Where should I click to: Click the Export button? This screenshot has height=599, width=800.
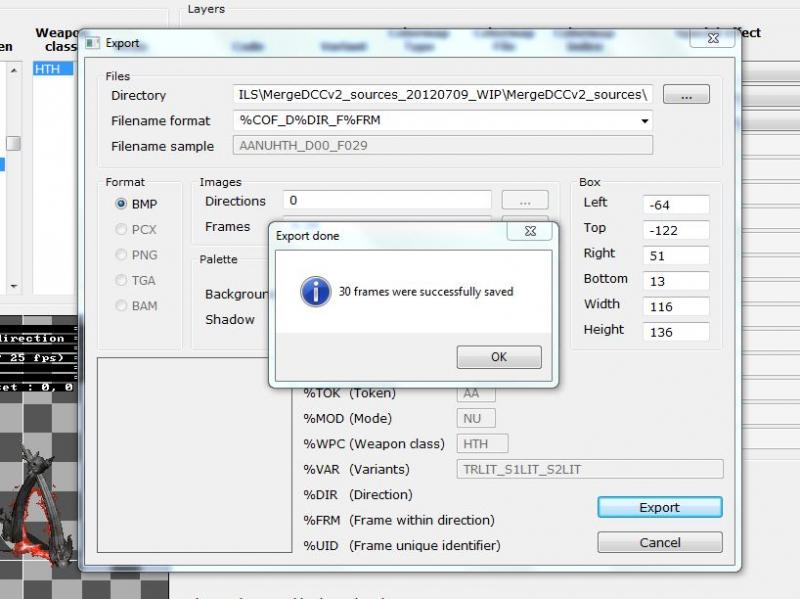(660, 507)
